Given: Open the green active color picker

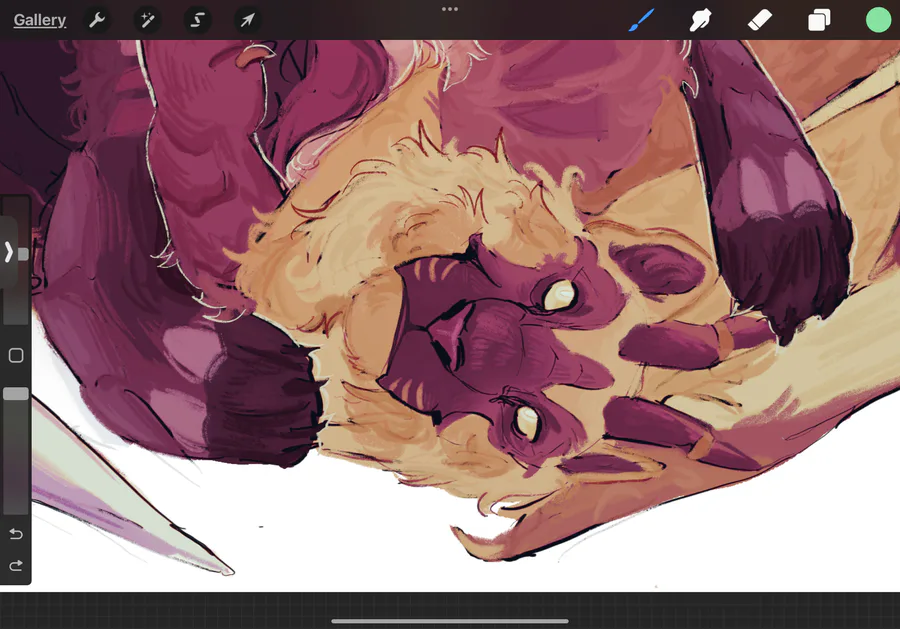Looking at the screenshot, I should [x=878, y=20].
